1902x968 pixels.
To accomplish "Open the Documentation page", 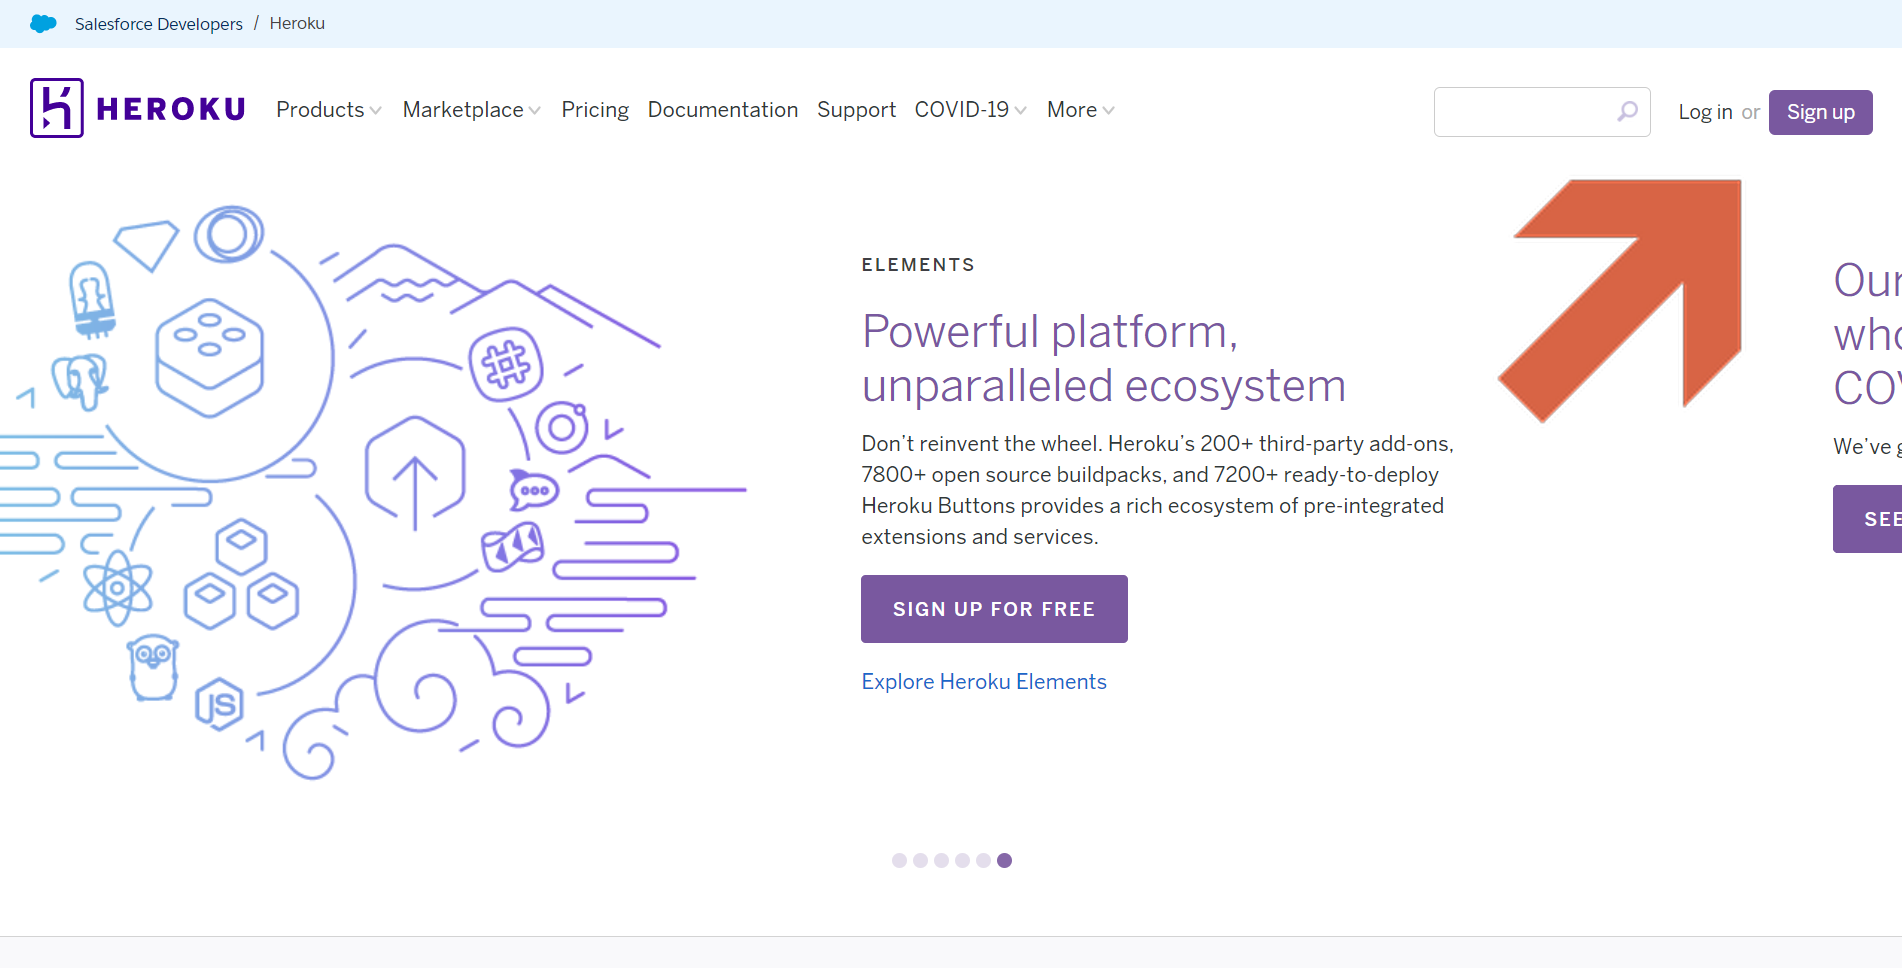I will click(x=723, y=110).
